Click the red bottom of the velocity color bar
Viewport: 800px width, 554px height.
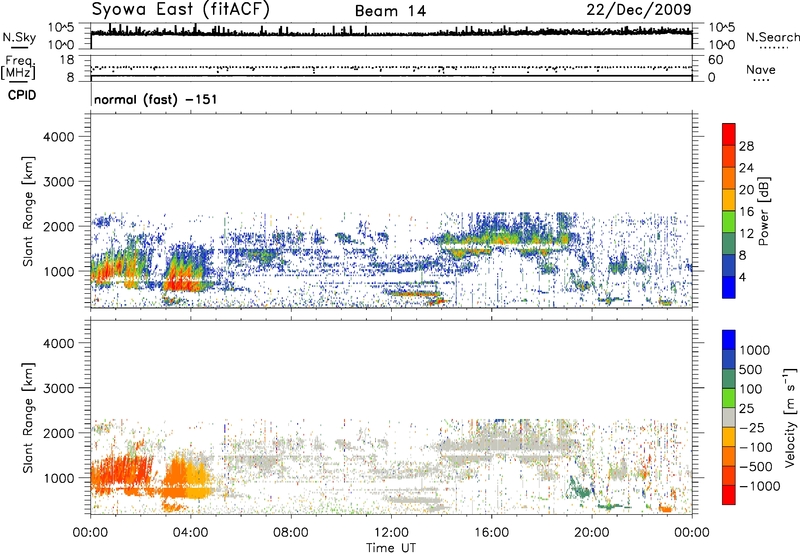coord(729,495)
